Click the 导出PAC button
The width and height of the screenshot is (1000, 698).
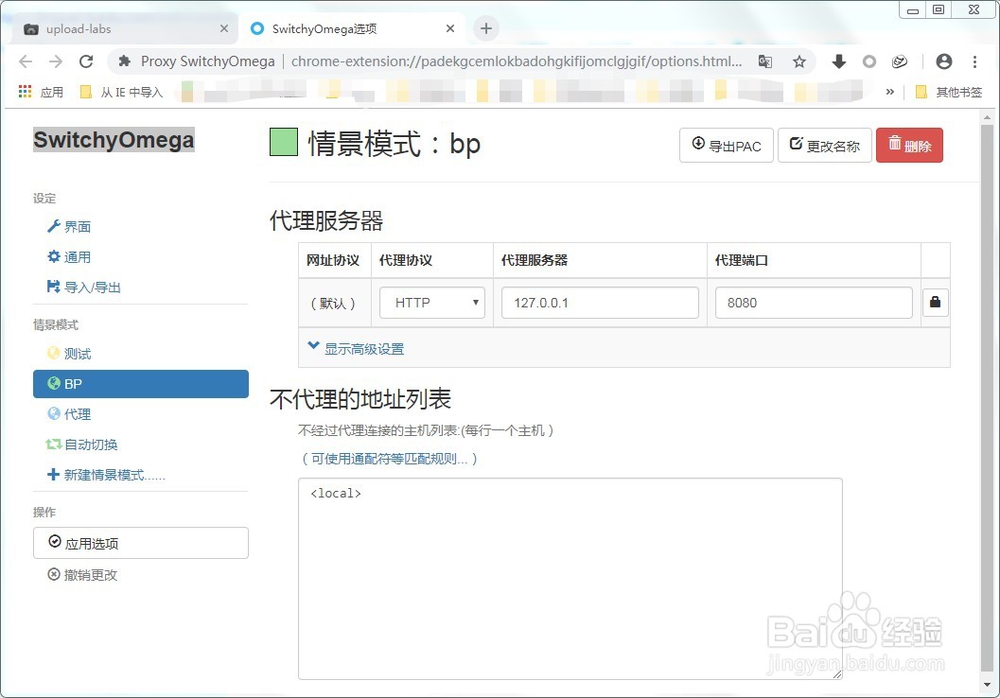coord(726,145)
